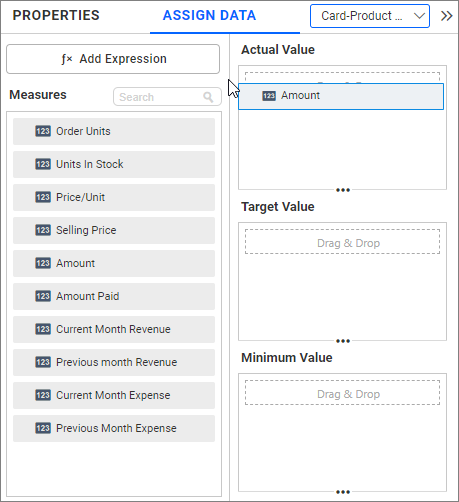Collapse the panel with double chevron icon
The height and width of the screenshot is (502, 459).
pos(446,16)
